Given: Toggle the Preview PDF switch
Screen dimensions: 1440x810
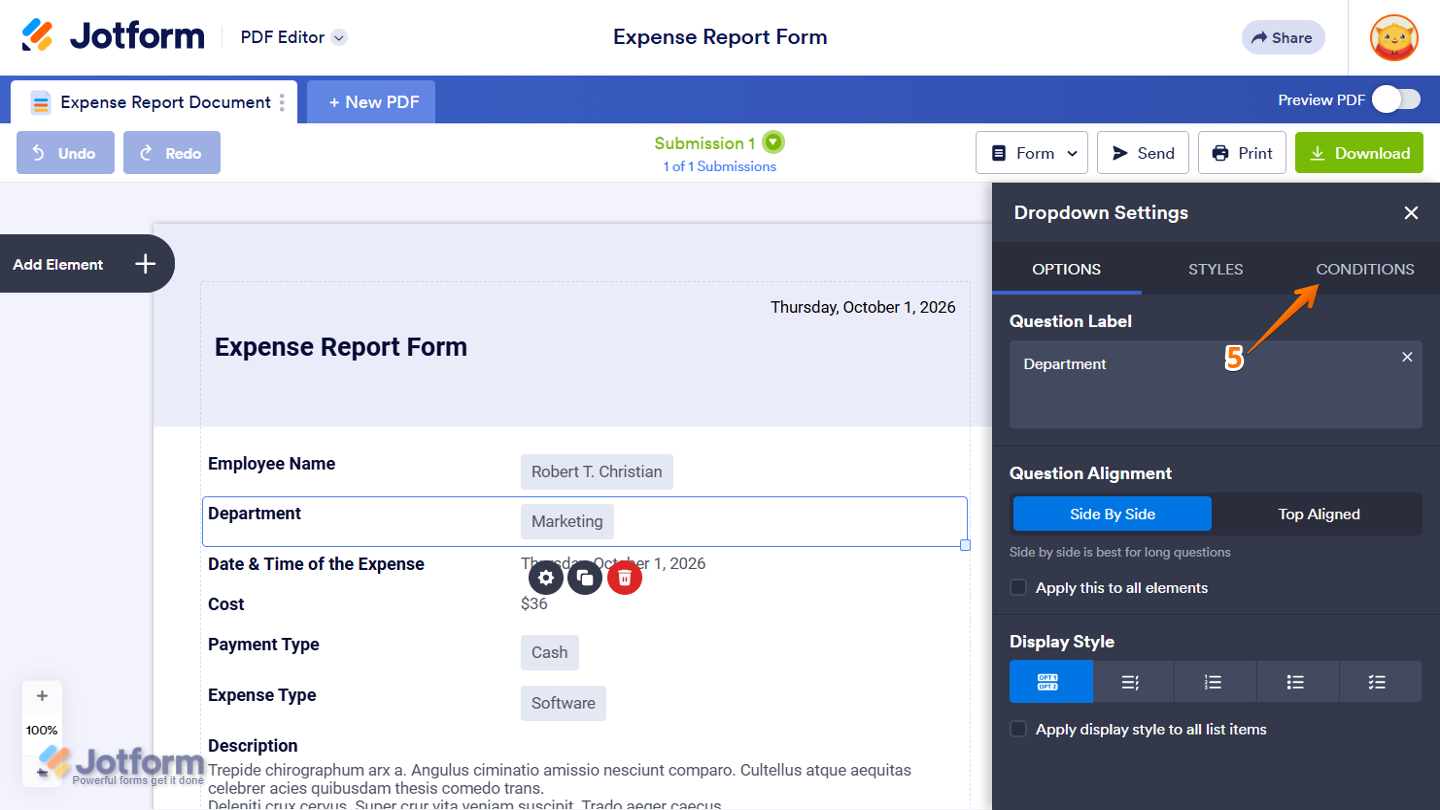Looking at the screenshot, I should pos(1396,99).
